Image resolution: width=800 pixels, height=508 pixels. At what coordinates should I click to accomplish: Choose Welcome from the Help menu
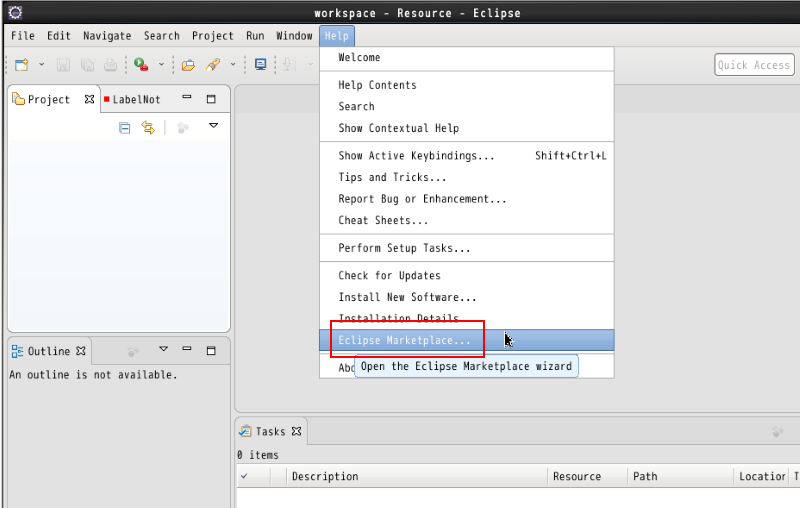tap(467, 58)
